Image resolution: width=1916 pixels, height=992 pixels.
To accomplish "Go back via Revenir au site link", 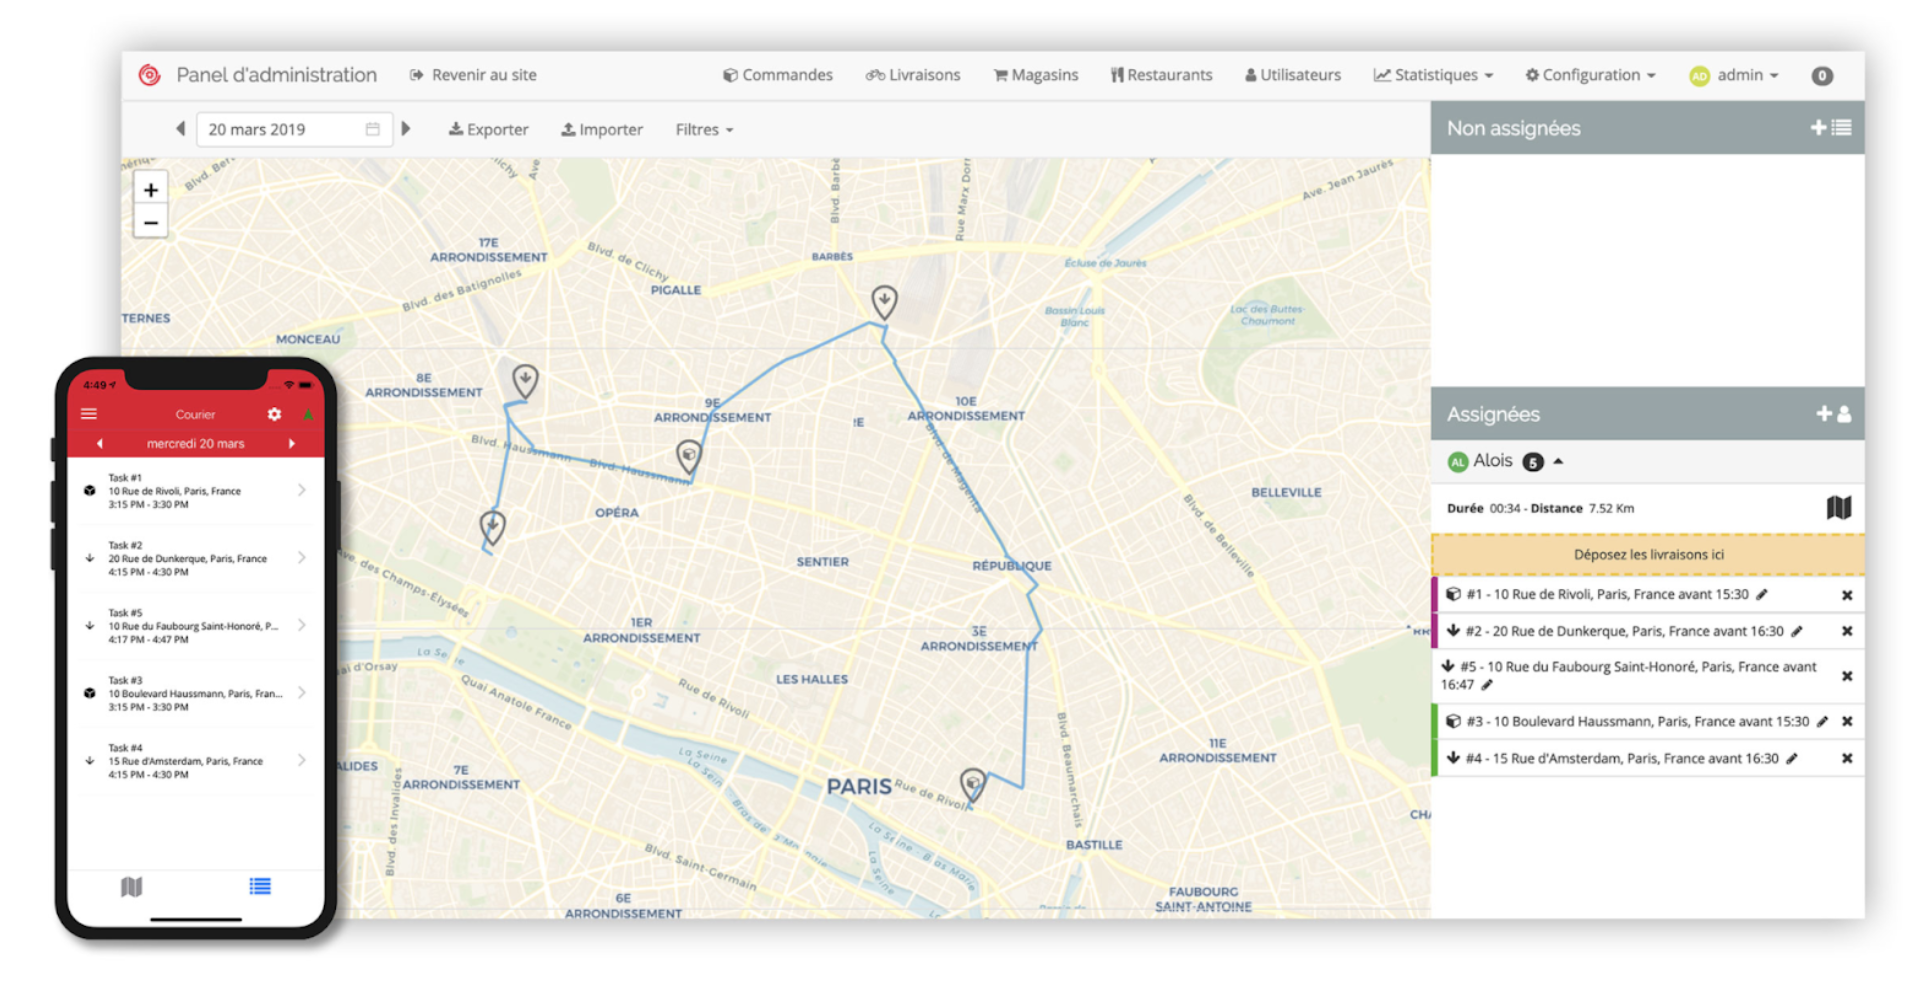I will (473, 75).
